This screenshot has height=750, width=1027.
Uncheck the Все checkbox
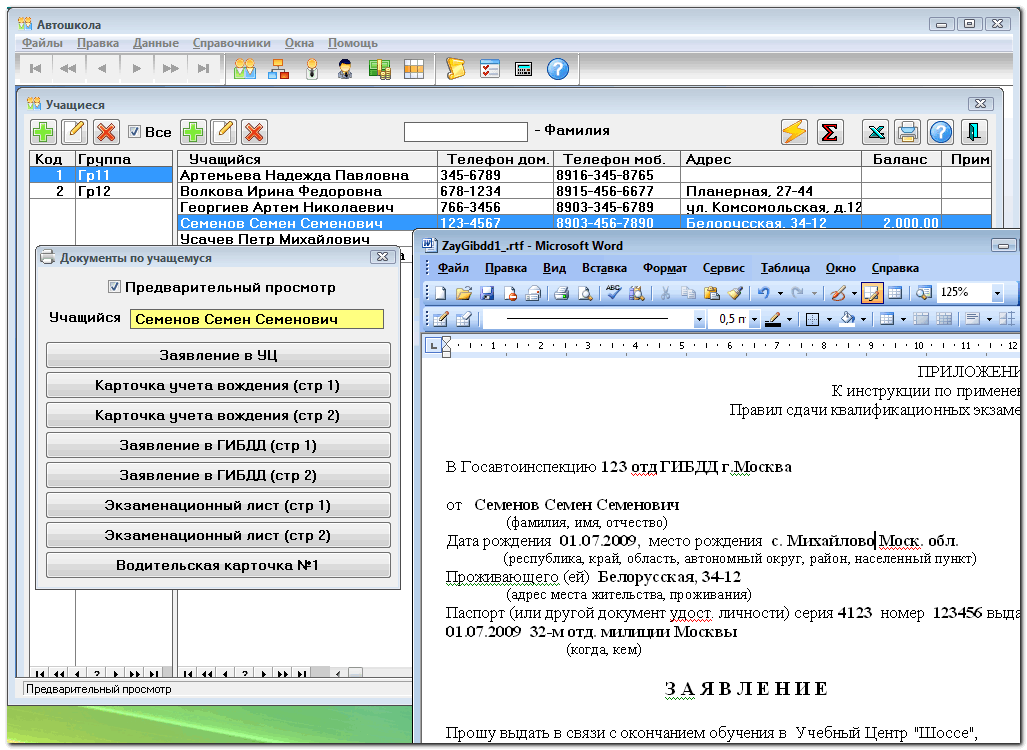(x=135, y=132)
